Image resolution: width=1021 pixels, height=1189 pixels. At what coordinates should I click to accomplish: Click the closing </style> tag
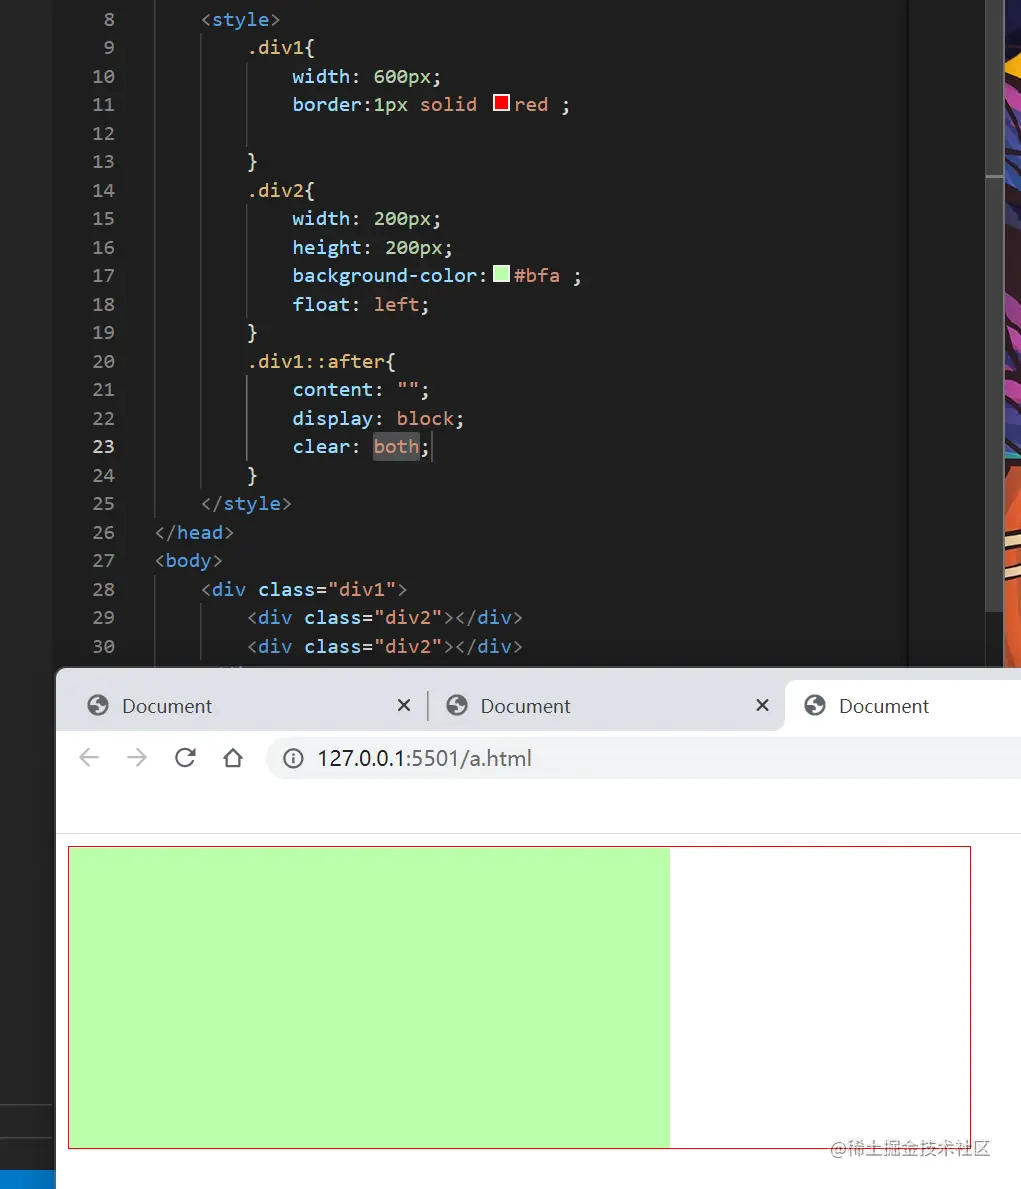[247, 504]
